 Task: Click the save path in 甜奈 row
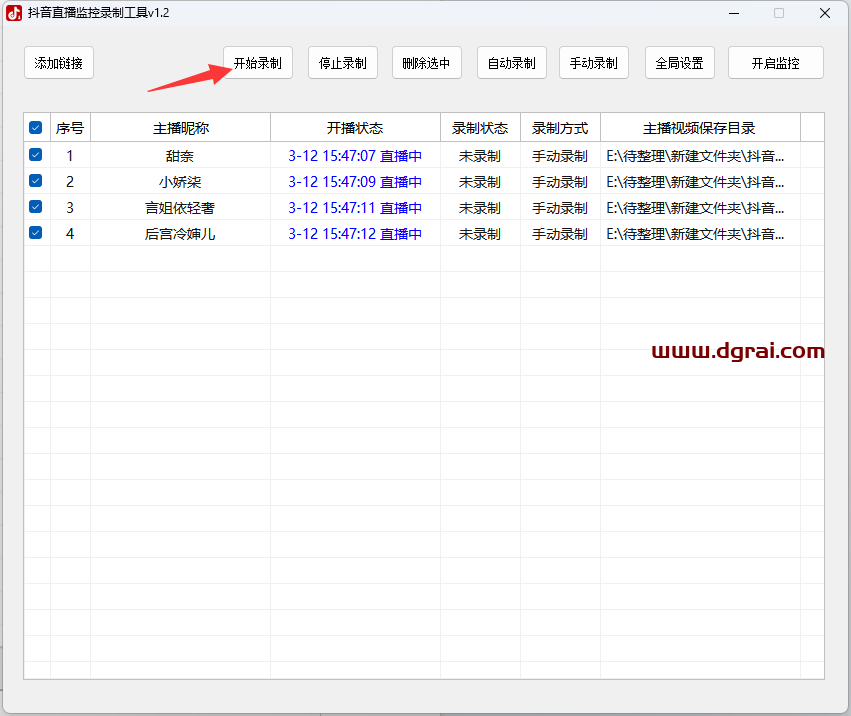[x=695, y=156]
